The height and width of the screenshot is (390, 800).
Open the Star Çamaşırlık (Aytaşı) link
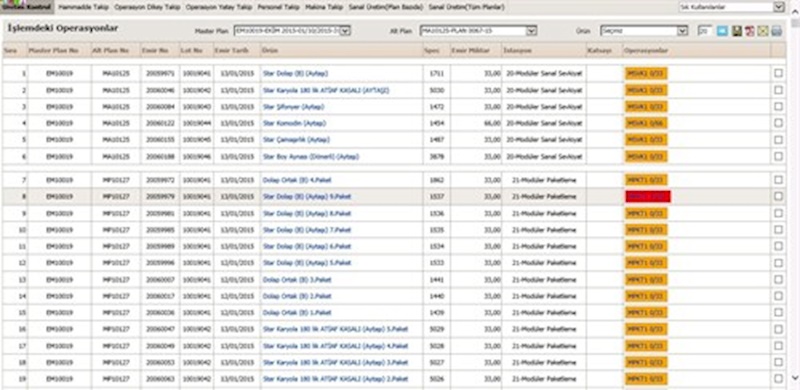[296, 140]
